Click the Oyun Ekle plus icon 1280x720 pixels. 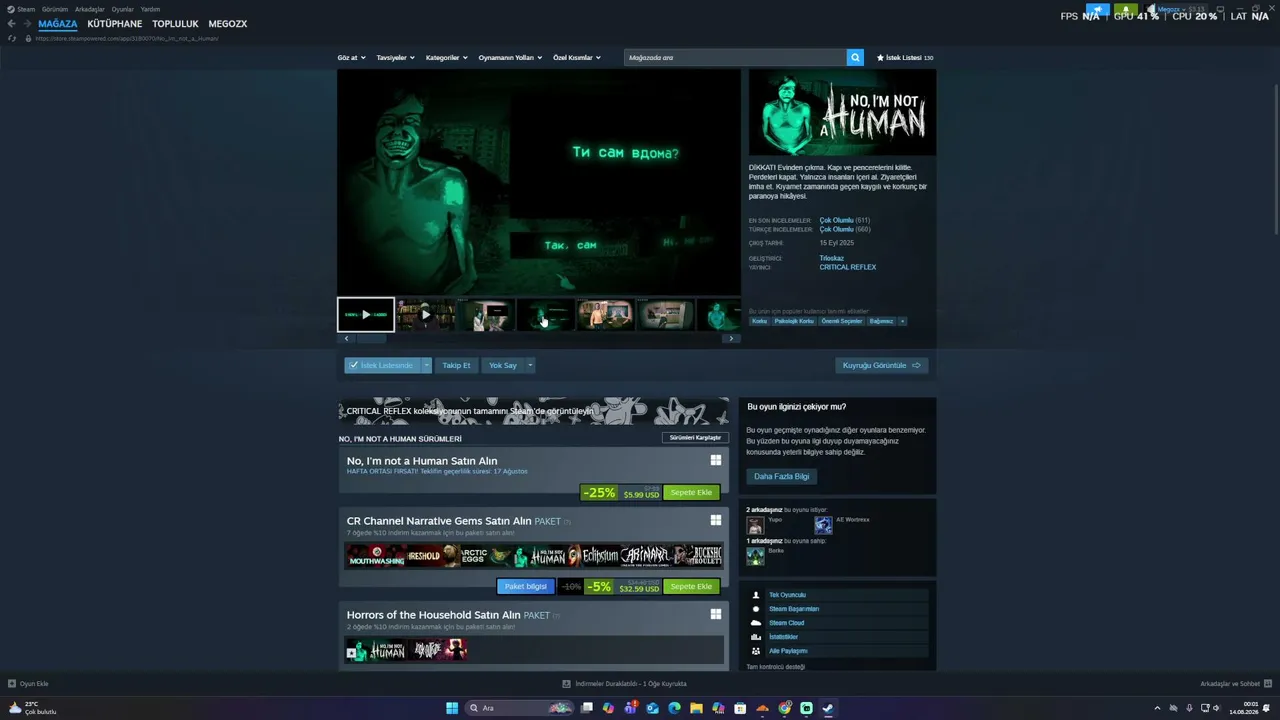tap(12, 684)
